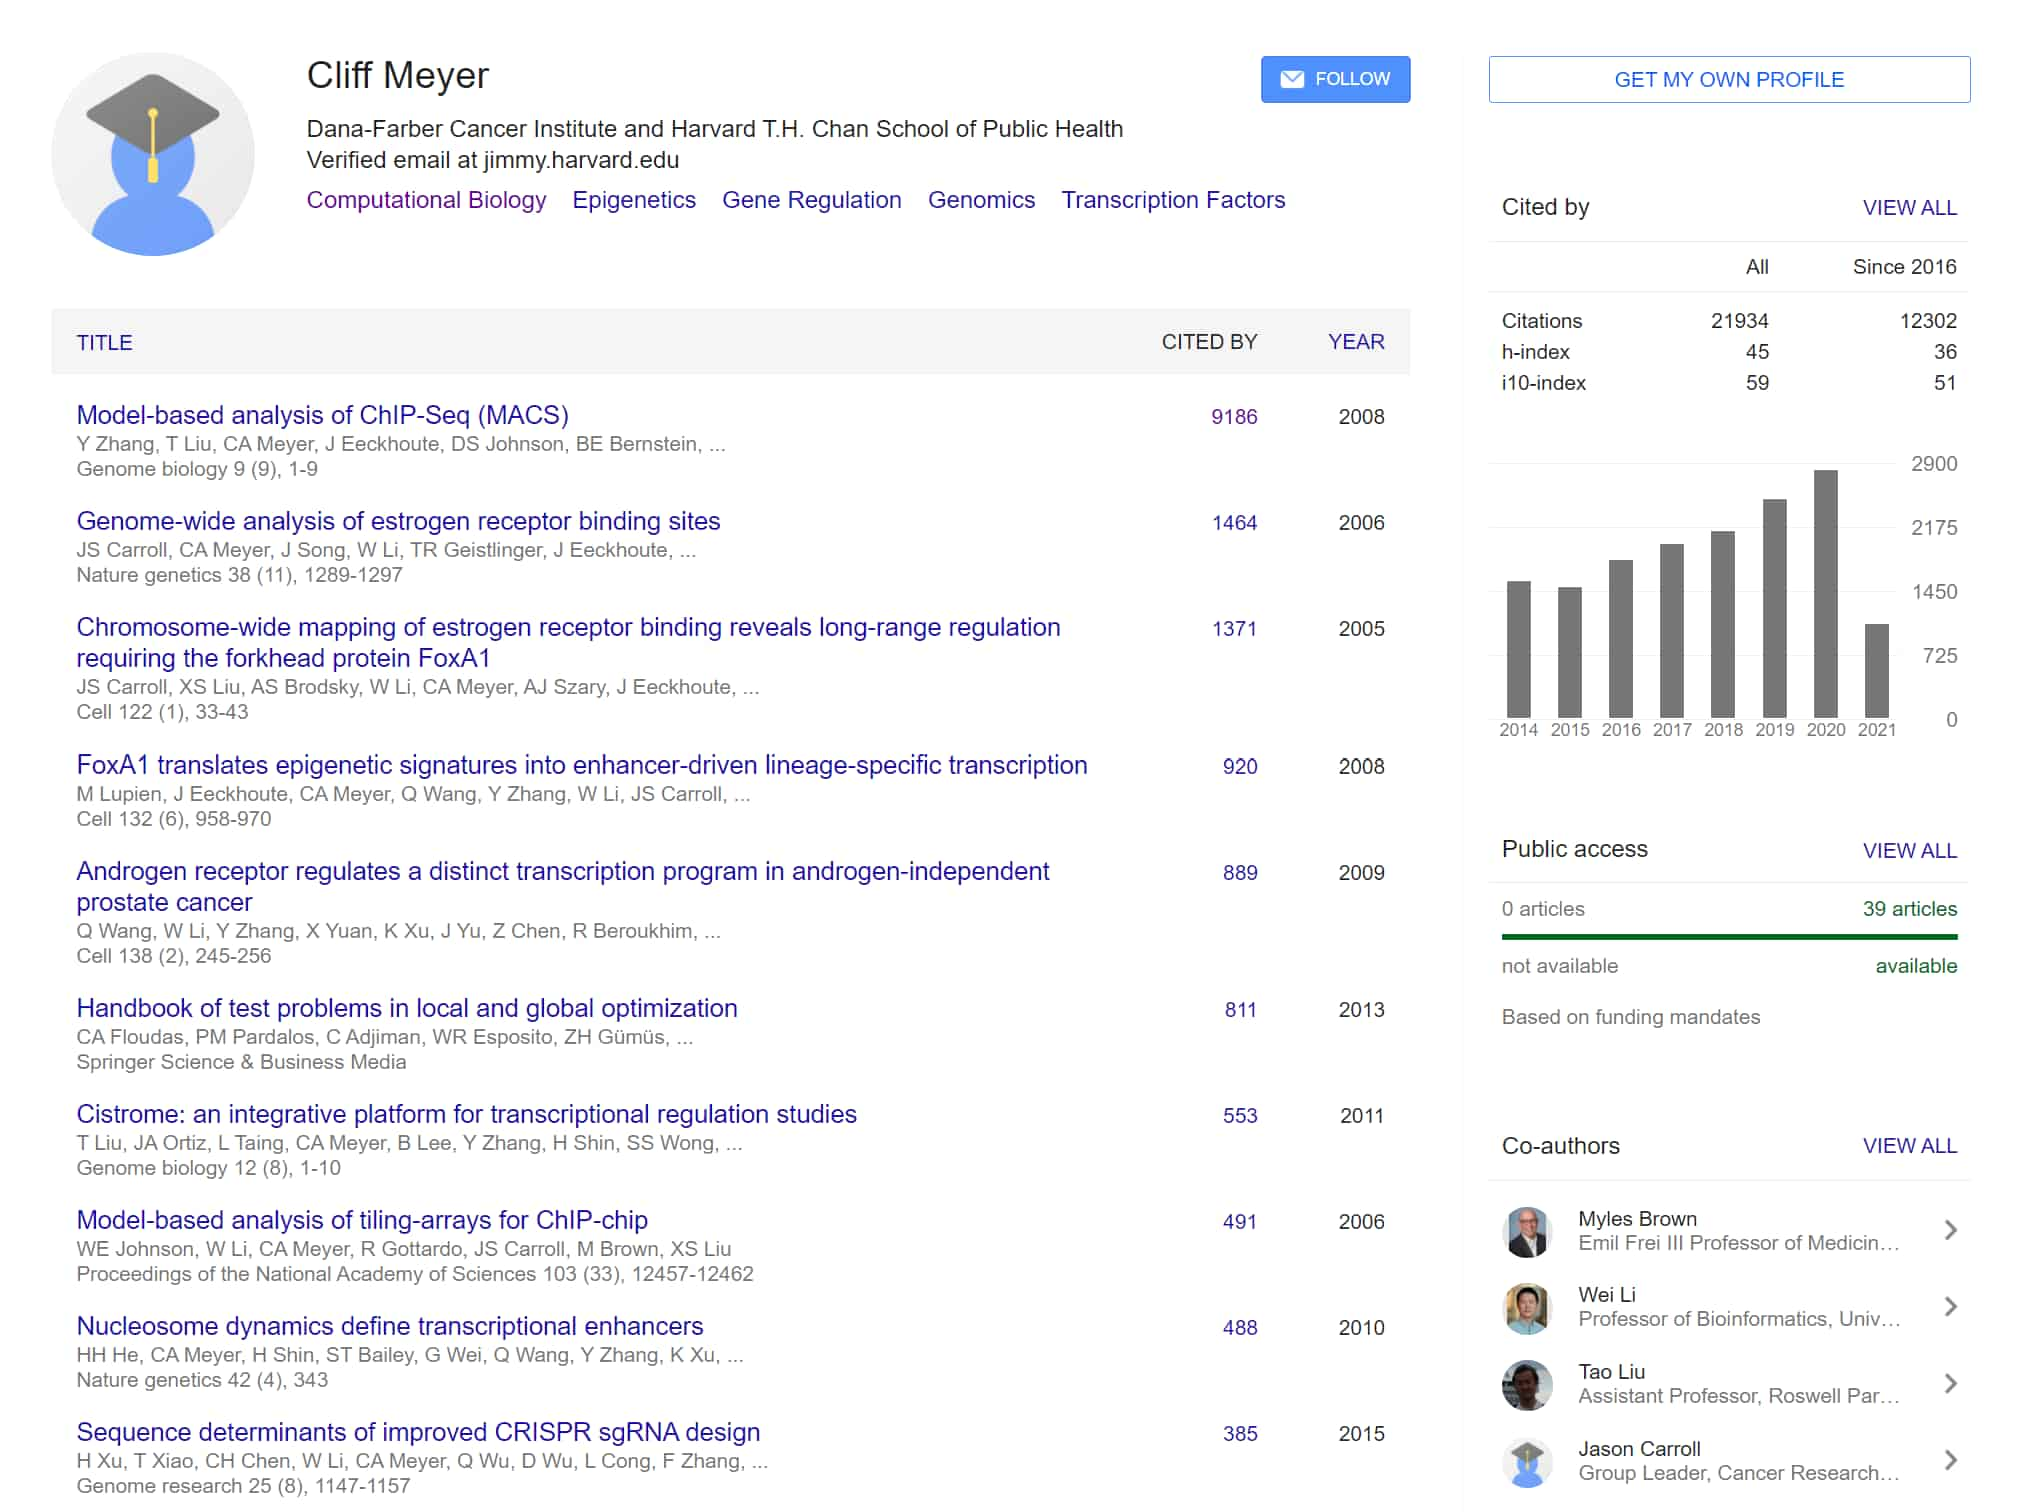Open the MACS paper link
Viewport: 2018px width, 1512px height.
coord(324,415)
